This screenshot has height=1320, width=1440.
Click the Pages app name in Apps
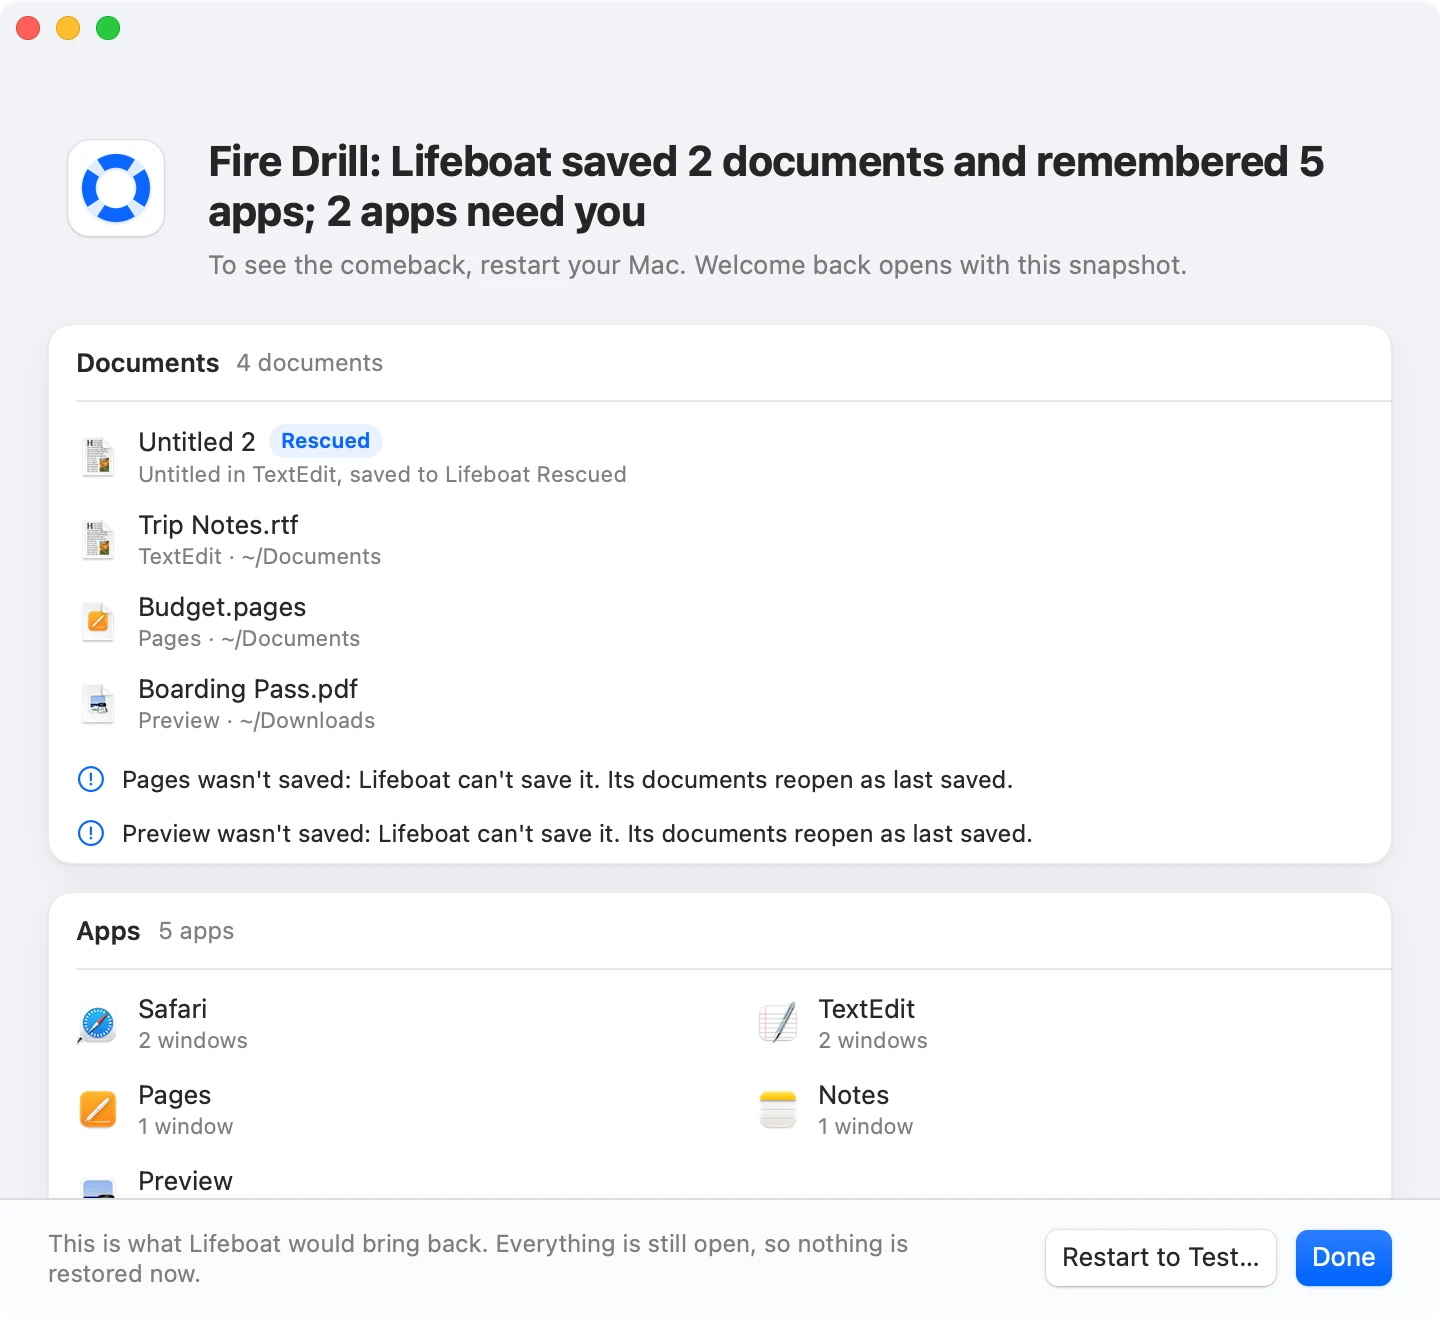pos(175,1096)
